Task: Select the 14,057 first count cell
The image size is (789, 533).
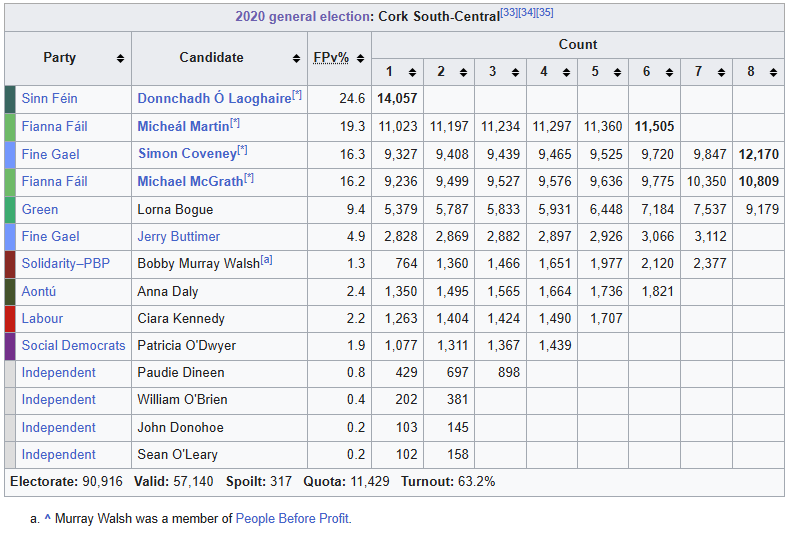Action: click(398, 99)
